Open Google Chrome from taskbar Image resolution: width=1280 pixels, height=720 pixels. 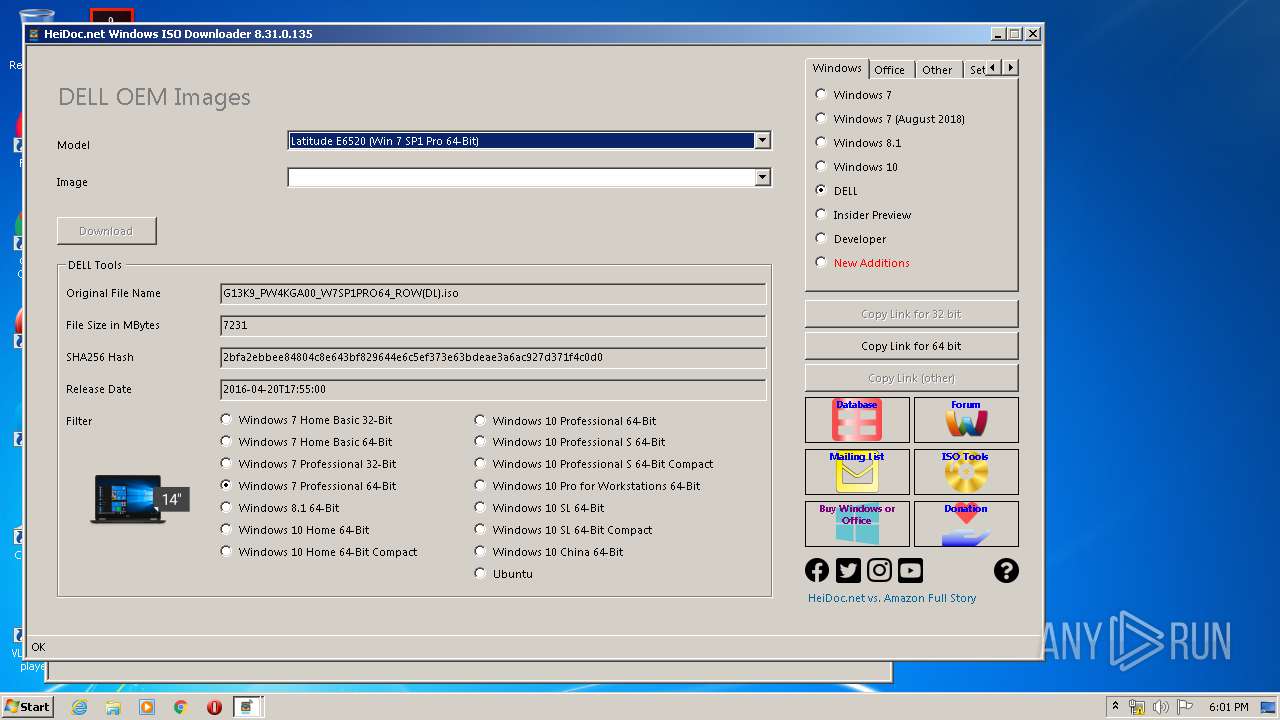(181, 707)
